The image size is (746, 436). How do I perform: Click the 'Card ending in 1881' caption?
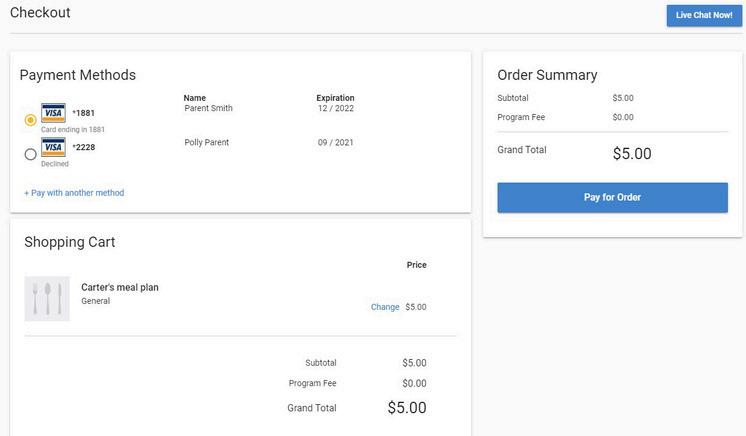[x=73, y=130]
